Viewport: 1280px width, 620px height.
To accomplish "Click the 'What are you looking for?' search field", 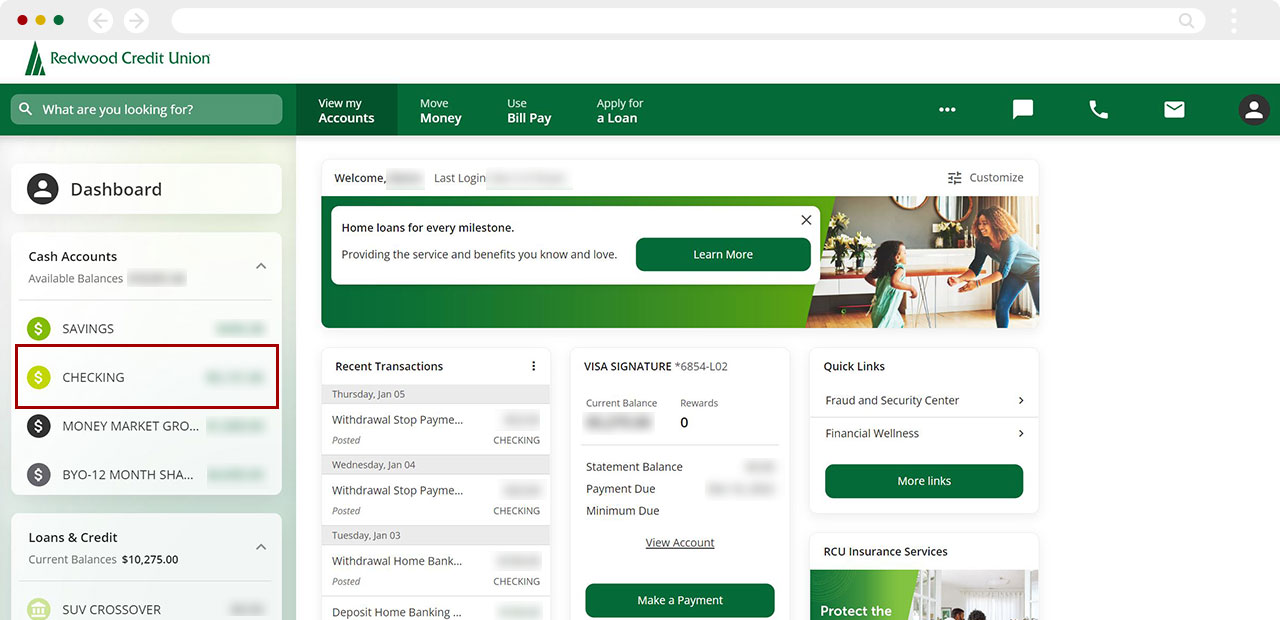I will 146,109.
